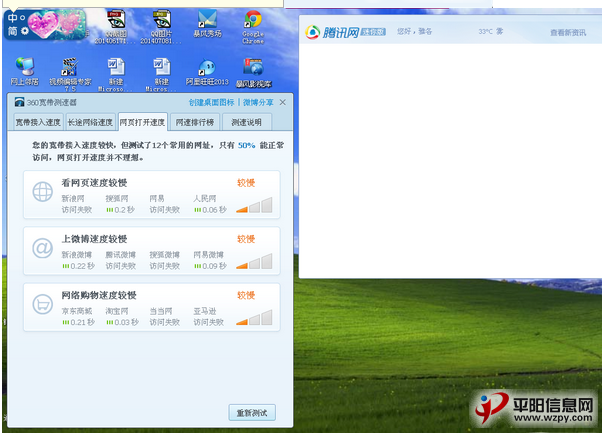The width and height of the screenshot is (603, 433).
Task: Toggle the 简 simplified character indicator
Action: click(12, 30)
